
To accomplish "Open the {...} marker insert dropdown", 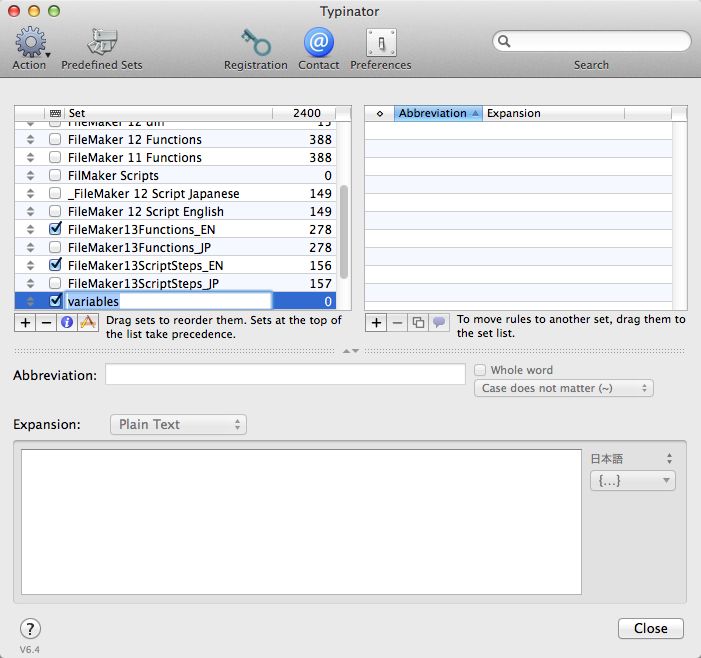I will point(633,481).
